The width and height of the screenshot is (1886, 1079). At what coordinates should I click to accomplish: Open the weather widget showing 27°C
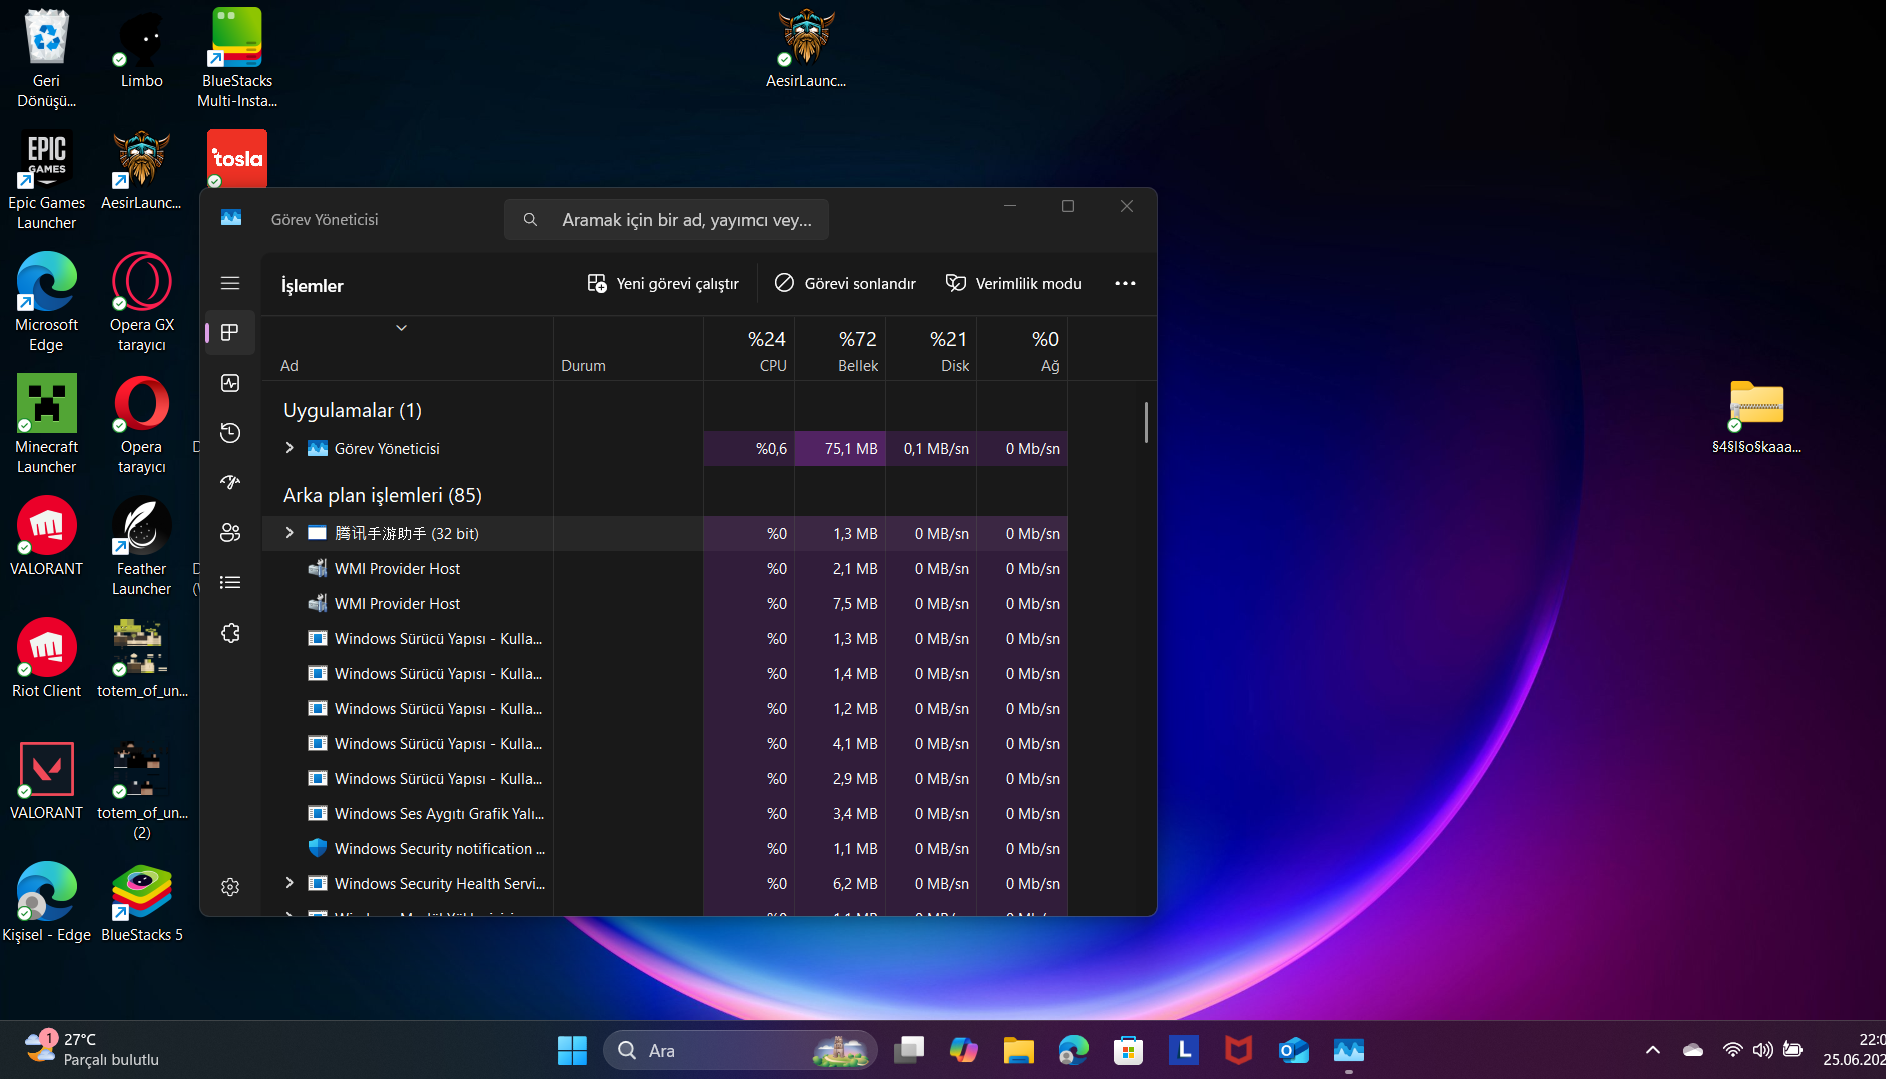pyautogui.click(x=92, y=1049)
